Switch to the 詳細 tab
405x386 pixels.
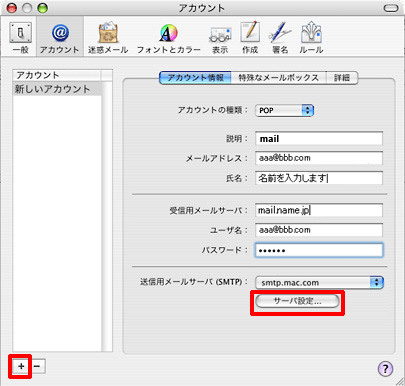(x=342, y=78)
